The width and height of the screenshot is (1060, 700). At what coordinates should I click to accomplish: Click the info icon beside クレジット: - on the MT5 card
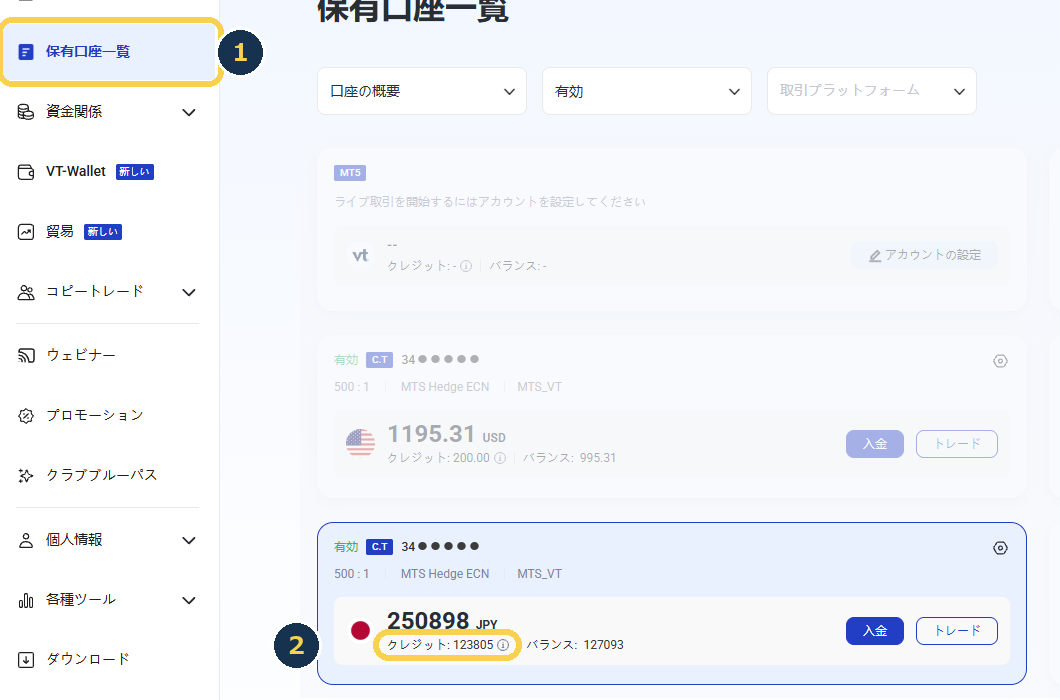click(466, 266)
